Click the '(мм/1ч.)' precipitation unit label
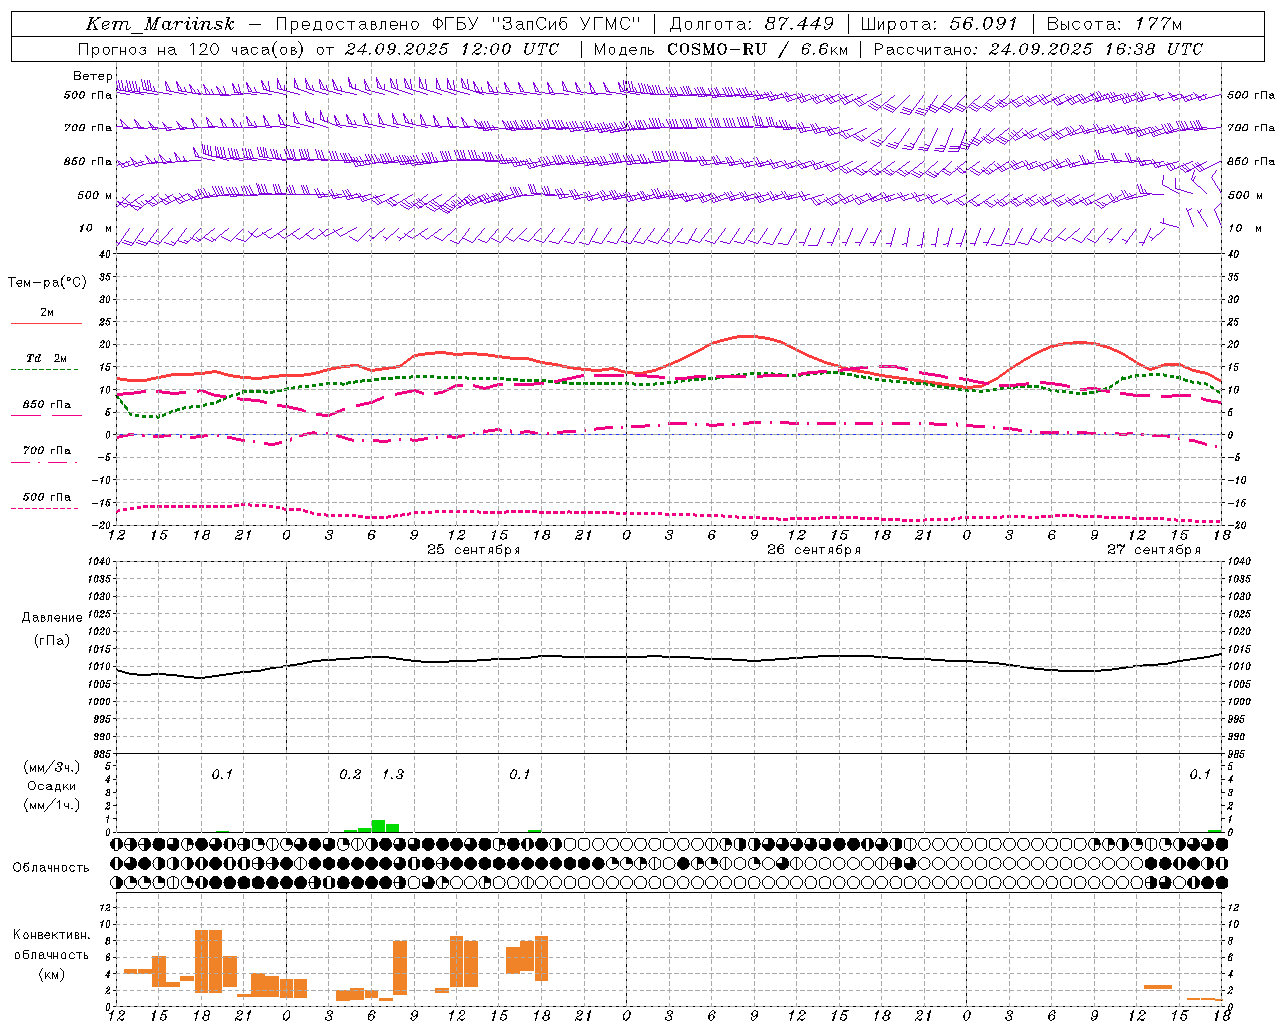The image size is (1280, 1024). (x=52, y=805)
